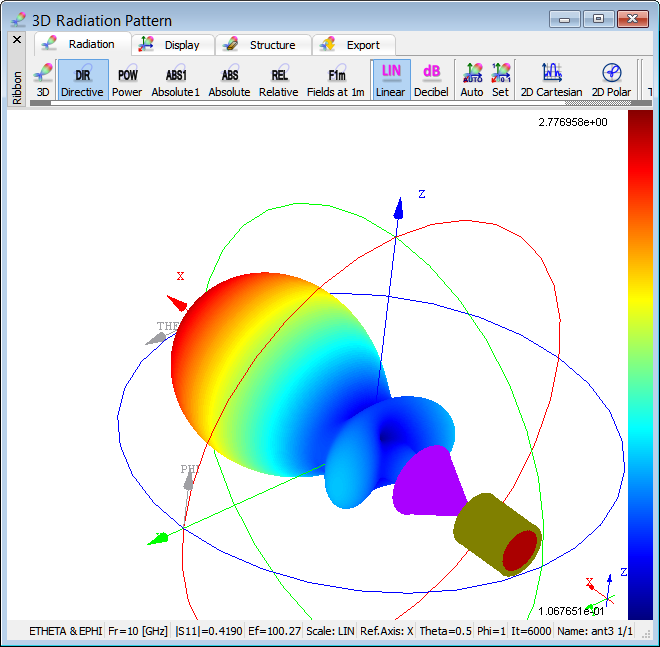Toggle the Directive (DIR) mode
The width and height of the screenshot is (660, 647).
82,80
